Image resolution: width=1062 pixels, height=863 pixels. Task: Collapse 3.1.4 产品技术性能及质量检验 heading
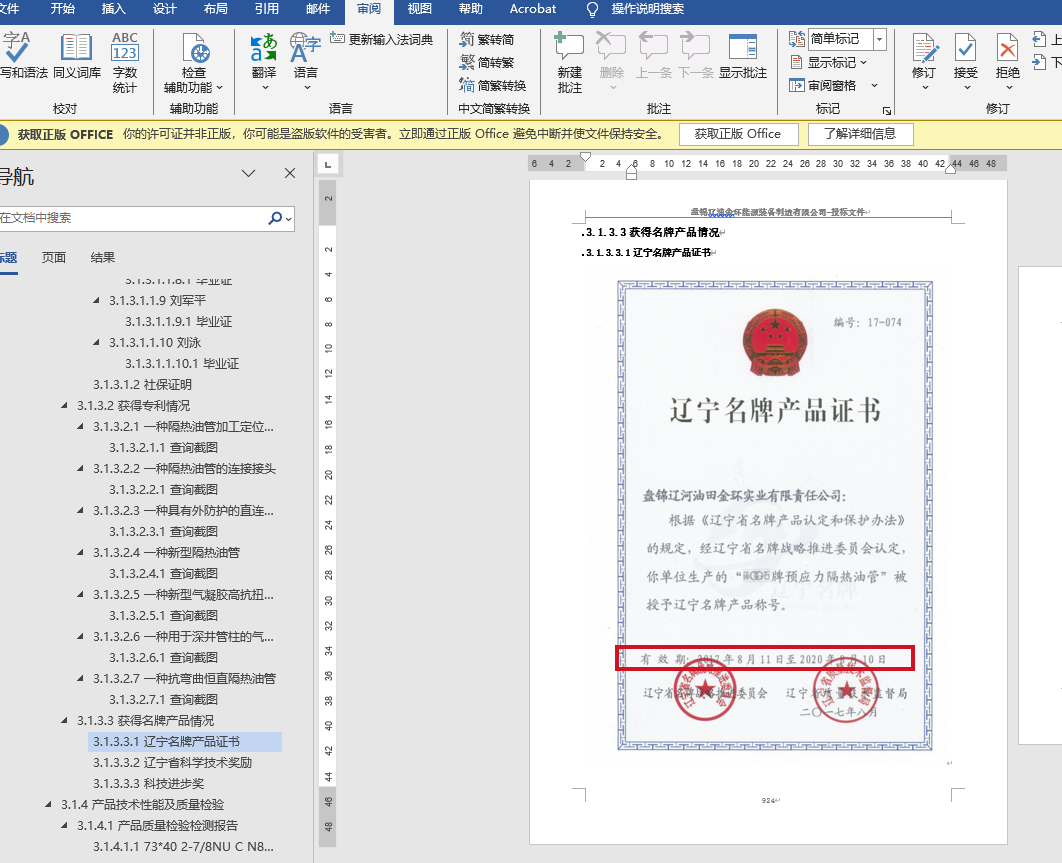[x=48, y=805]
